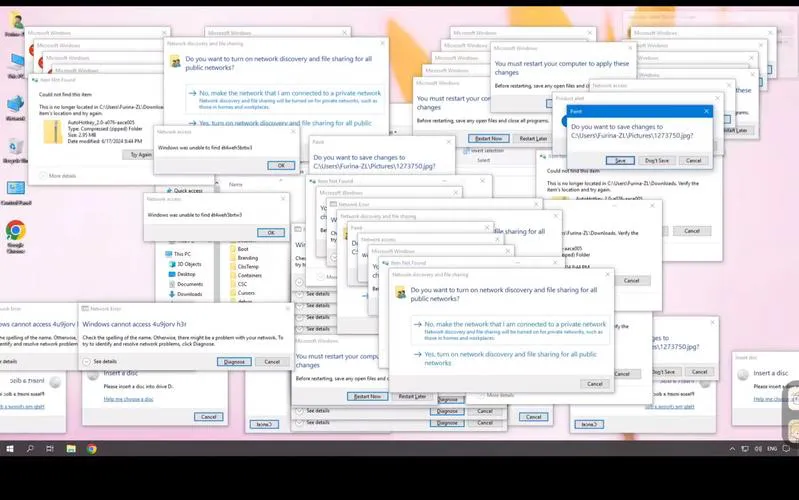The width and height of the screenshot is (799, 500).
Task: Click Restart Now beside the active Paint dialog
Action: pyautogui.click(x=488, y=139)
